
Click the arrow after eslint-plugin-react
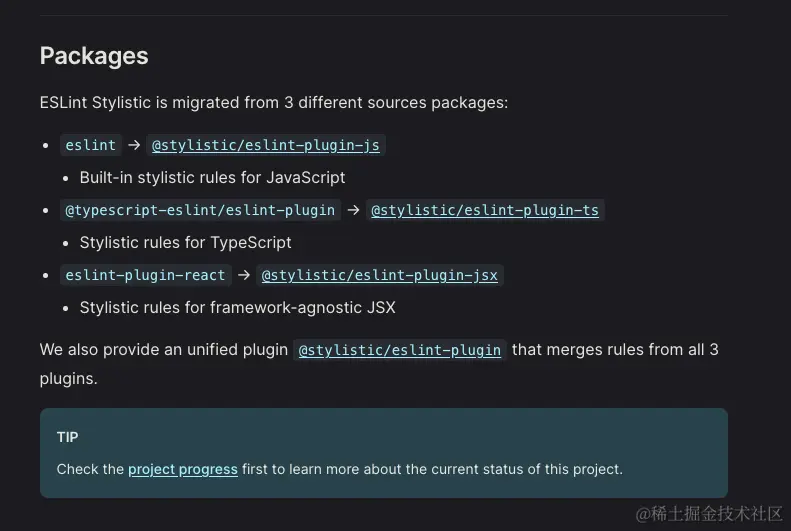244,275
